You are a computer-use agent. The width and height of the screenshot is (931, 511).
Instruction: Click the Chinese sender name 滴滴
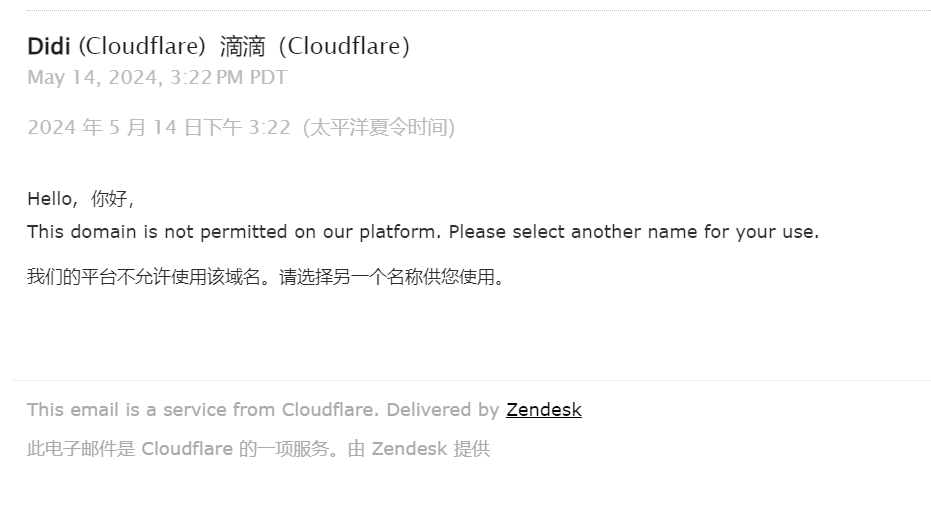coord(241,46)
